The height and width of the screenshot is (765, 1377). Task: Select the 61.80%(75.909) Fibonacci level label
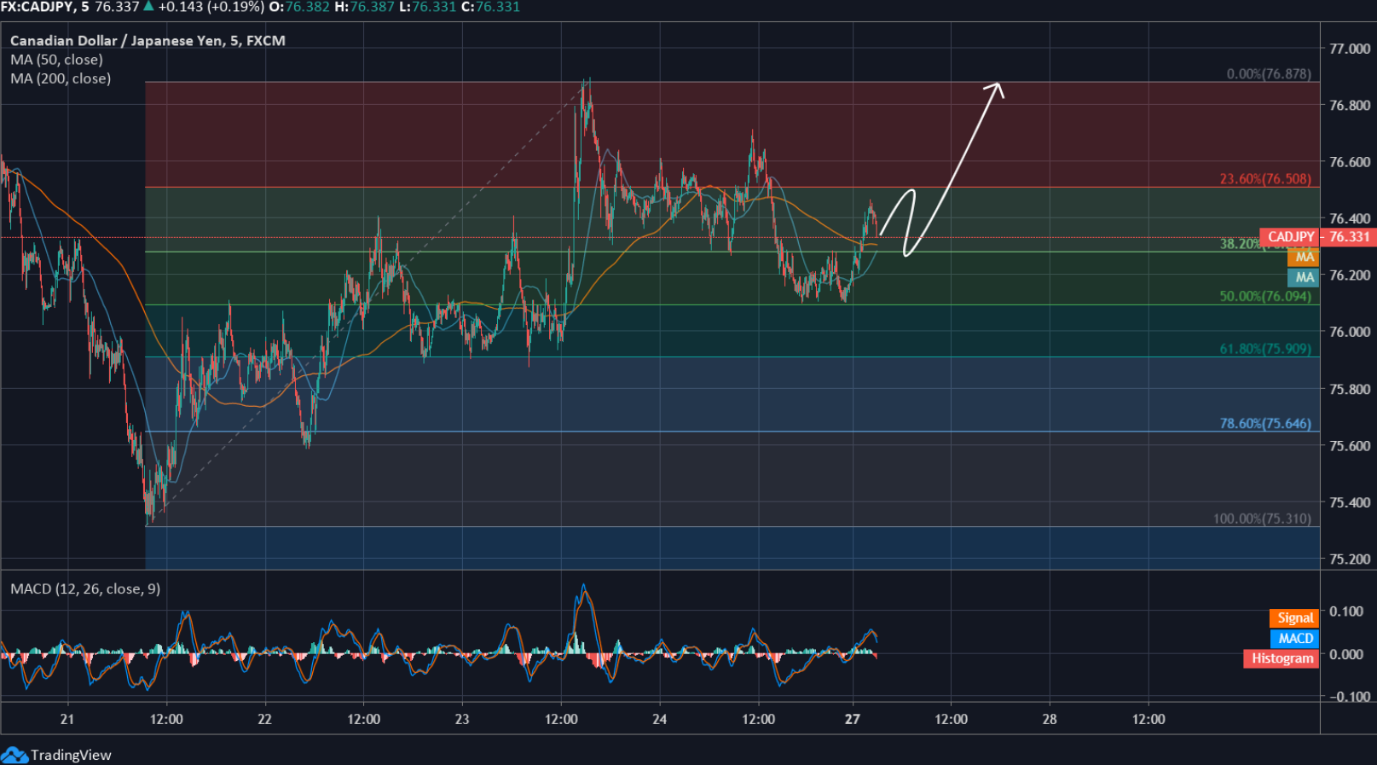coord(1265,349)
